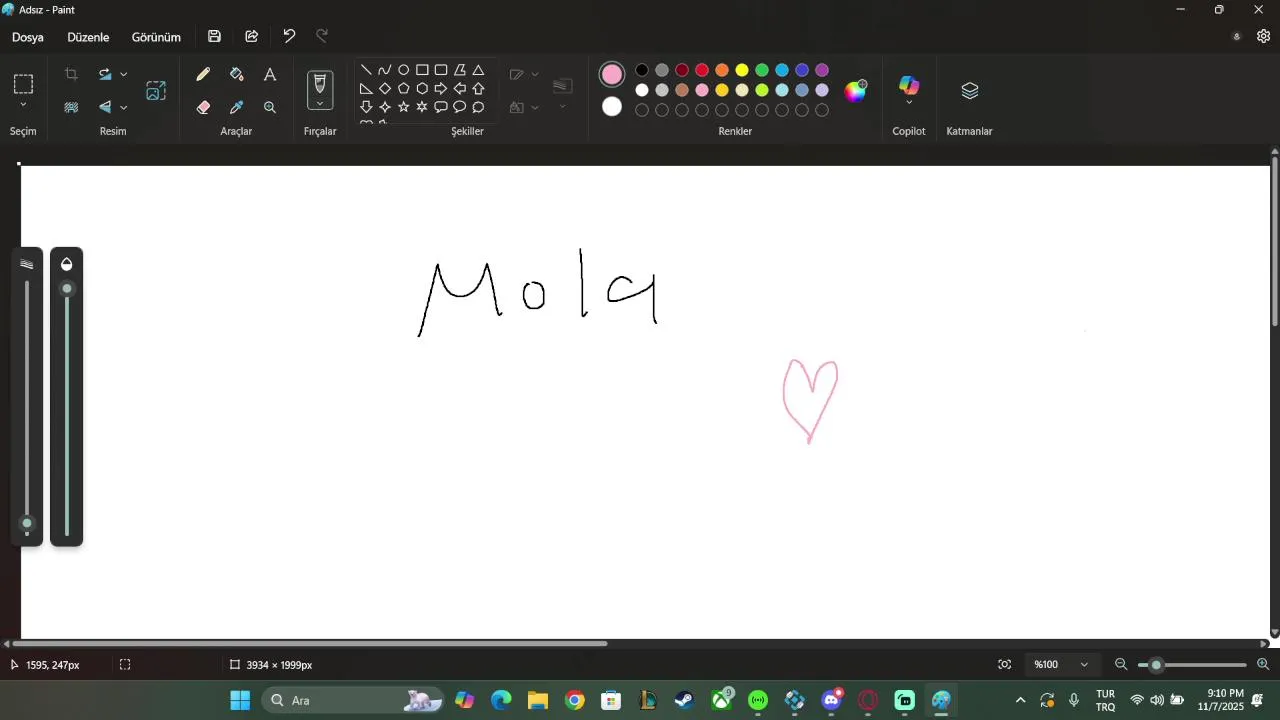Select the curve shape
This screenshot has width=1280, height=720.
coord(385,70)
